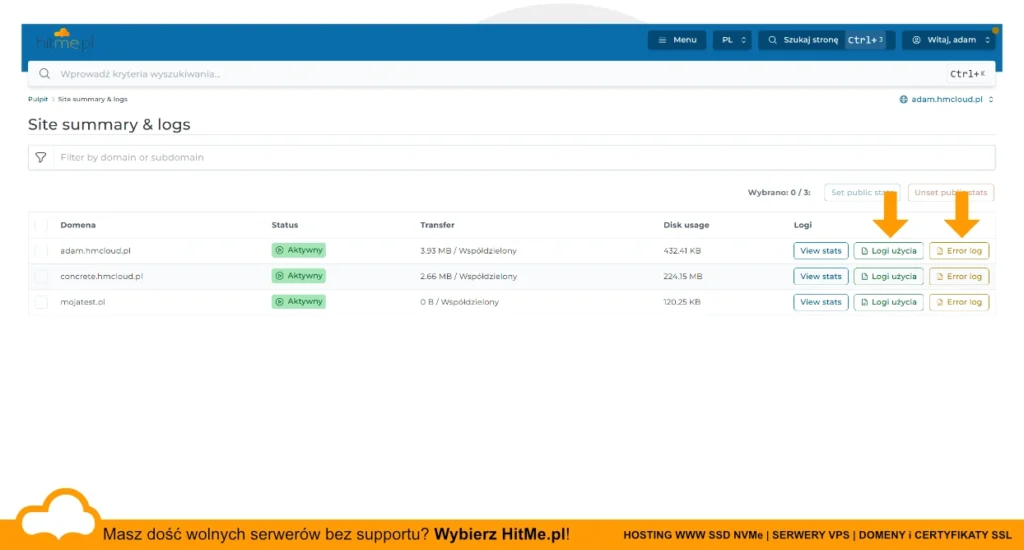
Task: Click the 3.93 MB / Współdzielony transfer value
Action: [468, 251]
